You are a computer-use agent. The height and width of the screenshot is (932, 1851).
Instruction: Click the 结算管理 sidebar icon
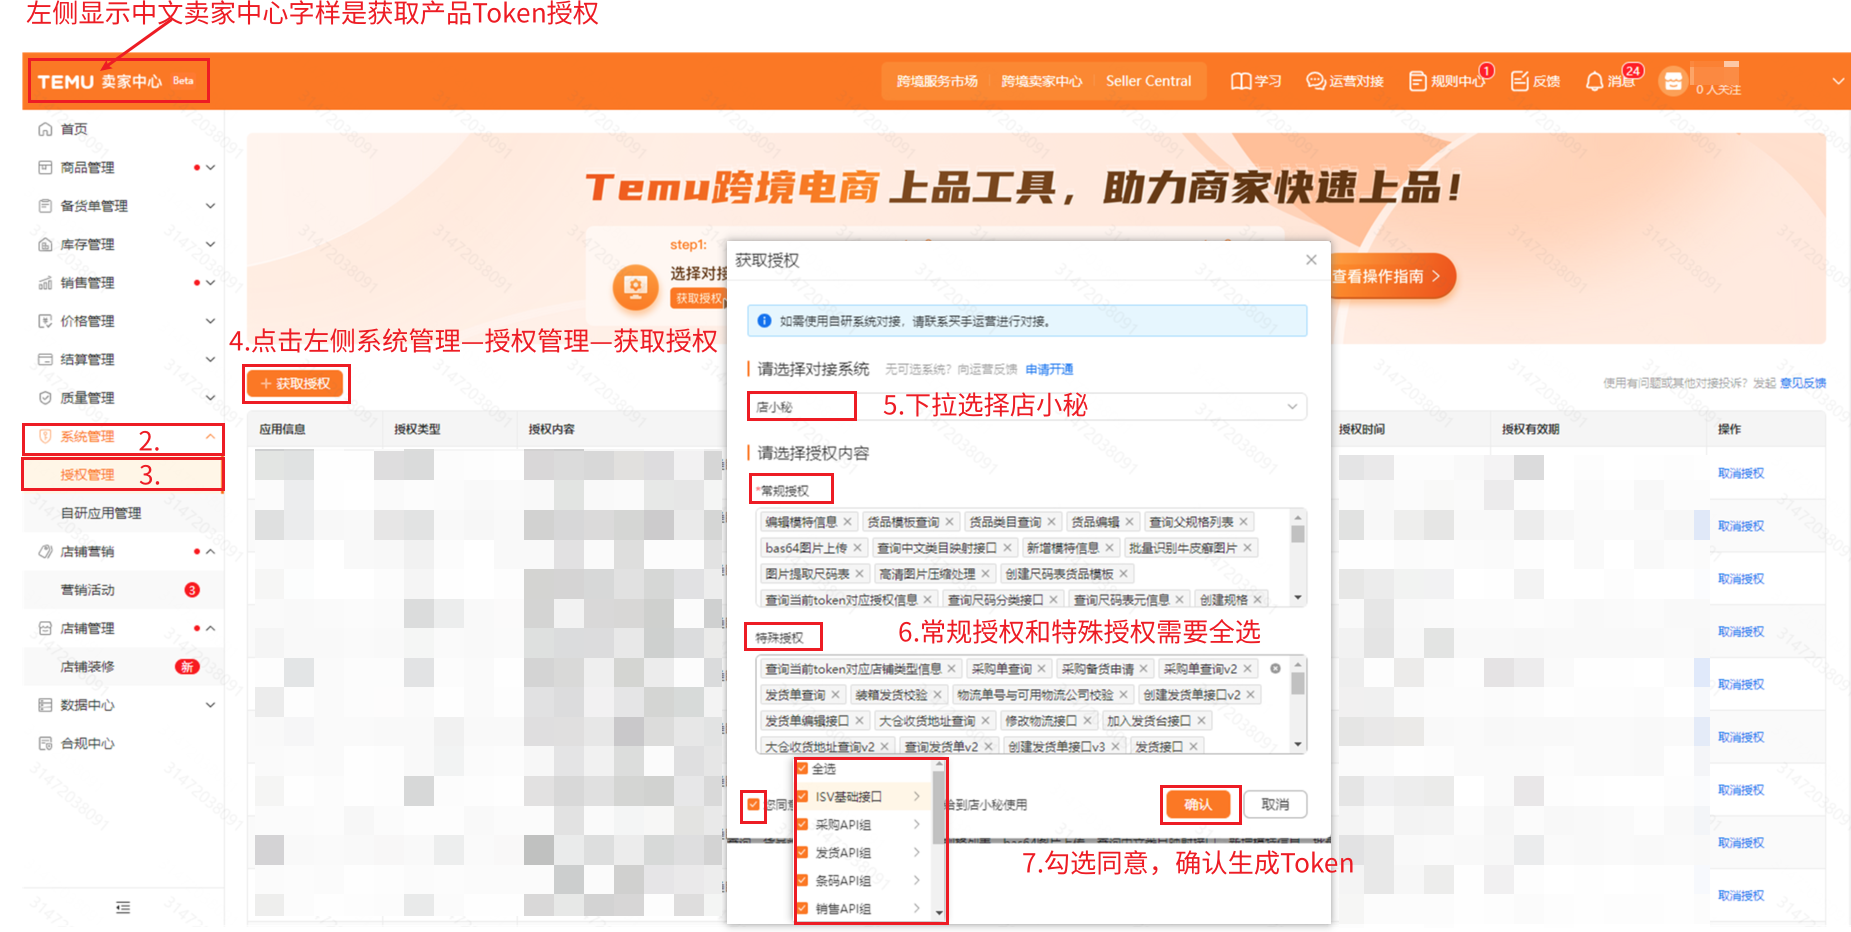tap(45, 359)
